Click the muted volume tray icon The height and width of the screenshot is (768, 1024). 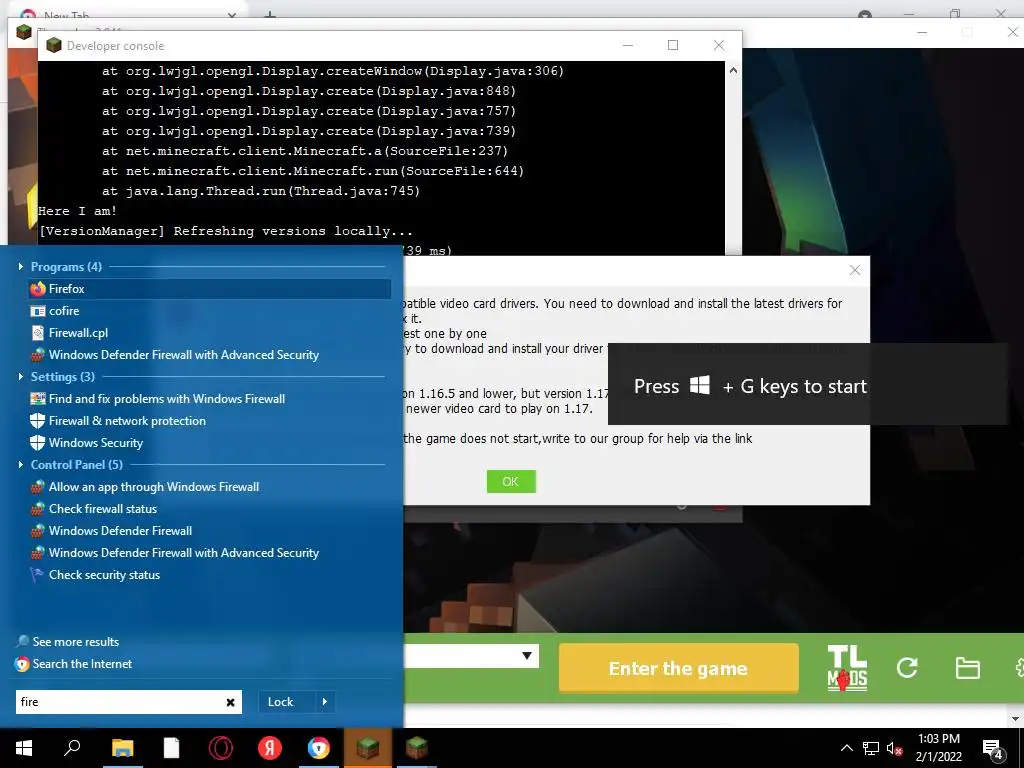tap(894, 748)
